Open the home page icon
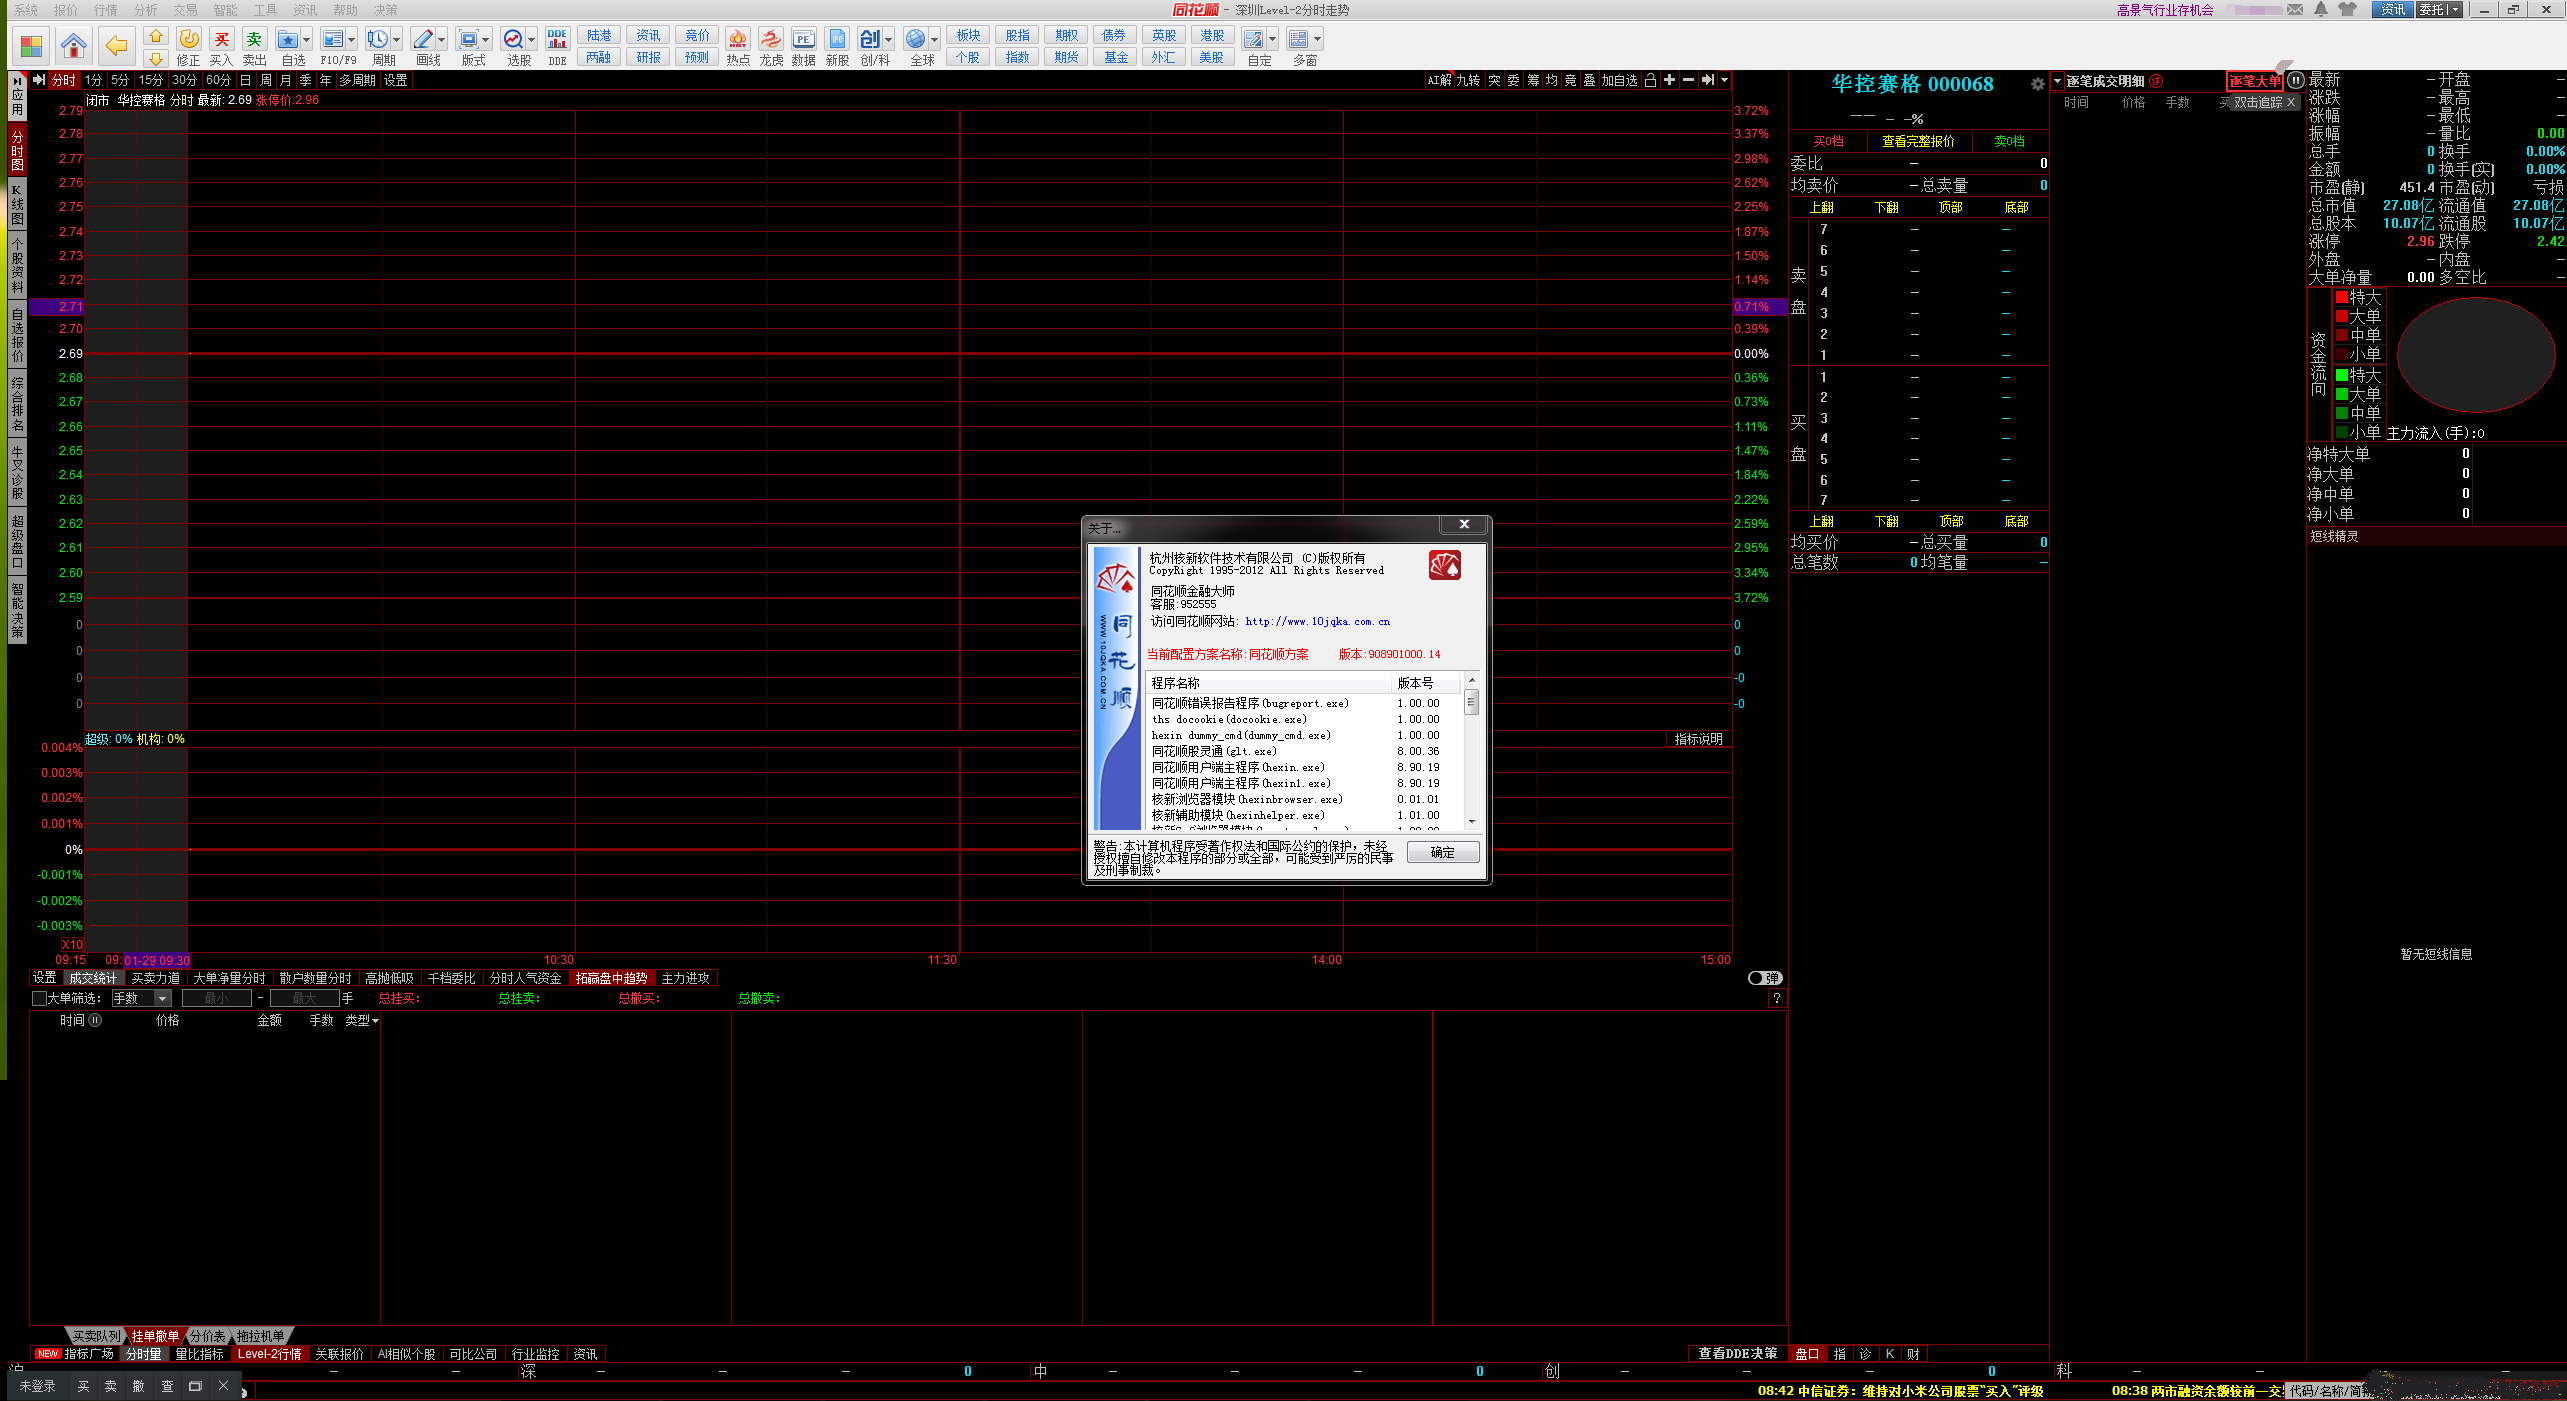The image size is (2567, 1401). 73,44
